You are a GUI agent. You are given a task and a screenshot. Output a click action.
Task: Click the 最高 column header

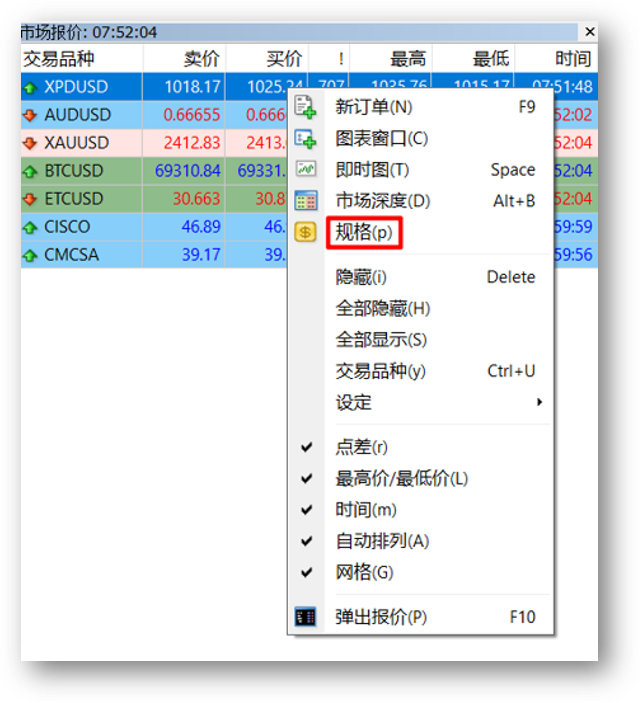(x=391, y=59)
